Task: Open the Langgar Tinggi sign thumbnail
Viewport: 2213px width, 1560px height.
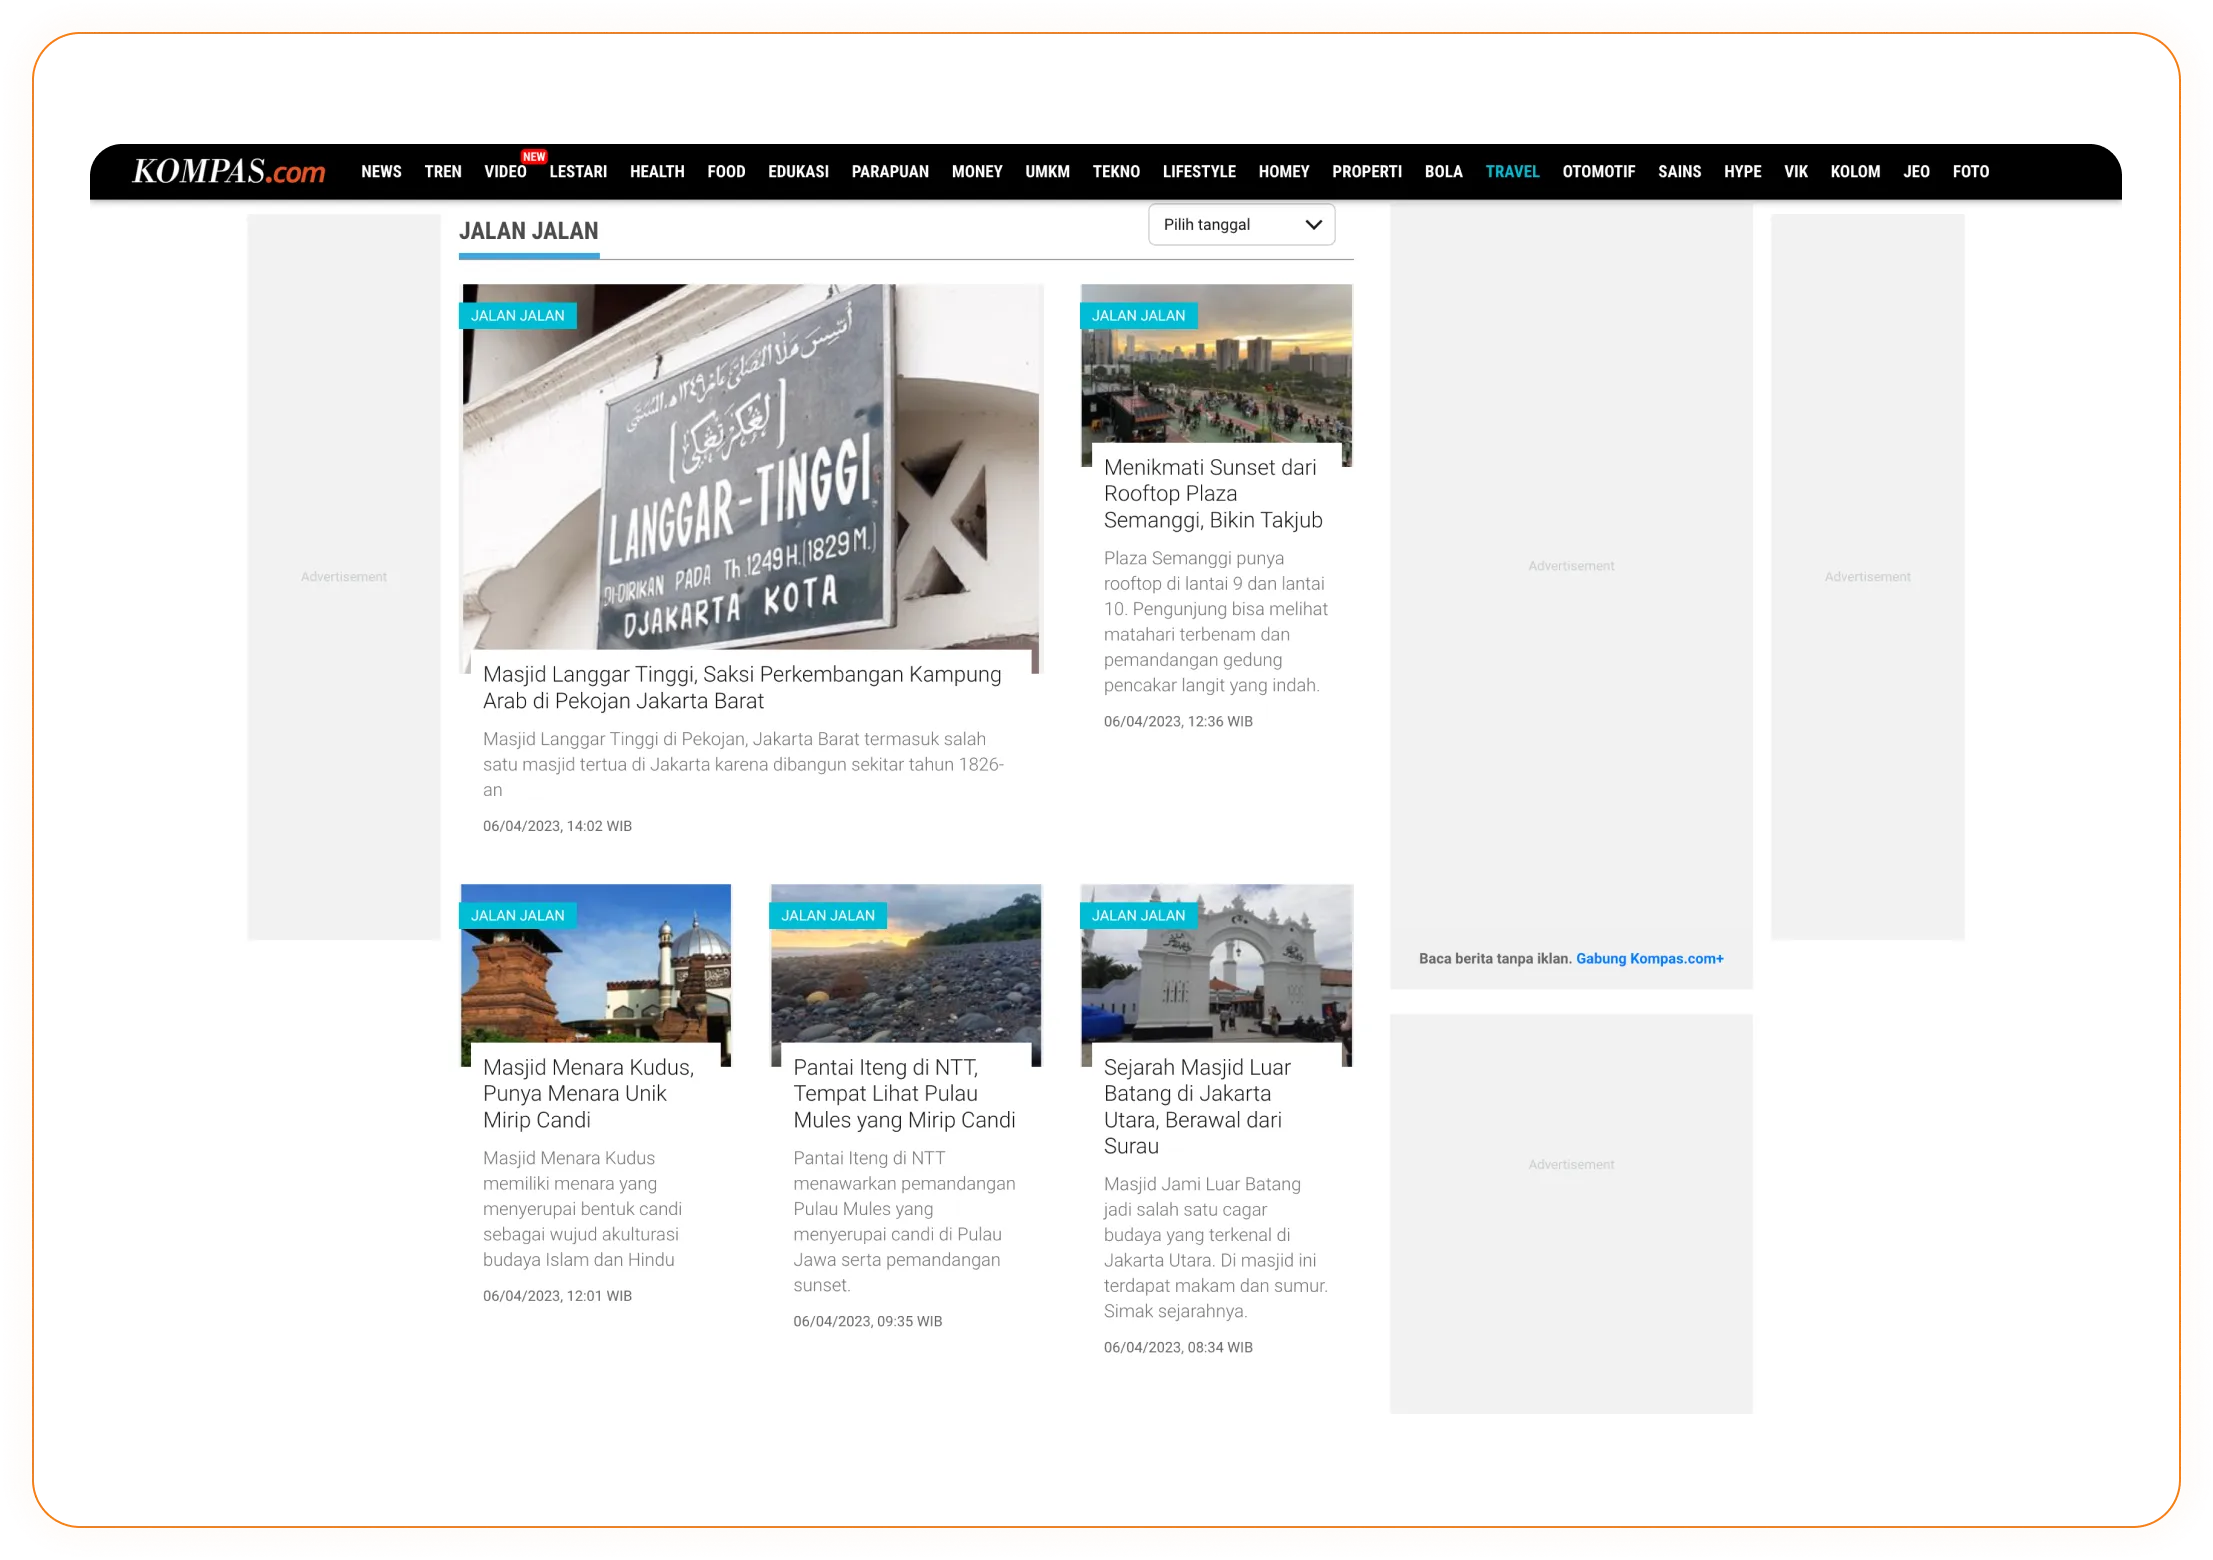Action: 750,470
